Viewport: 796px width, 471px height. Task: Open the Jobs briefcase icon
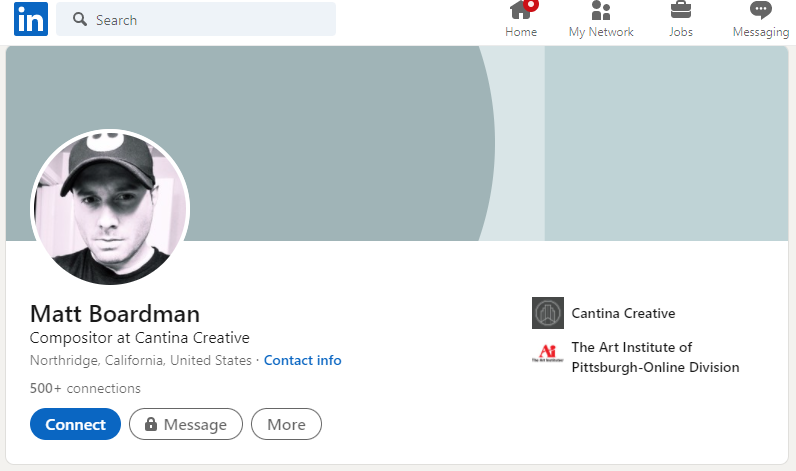coord(681,10)
